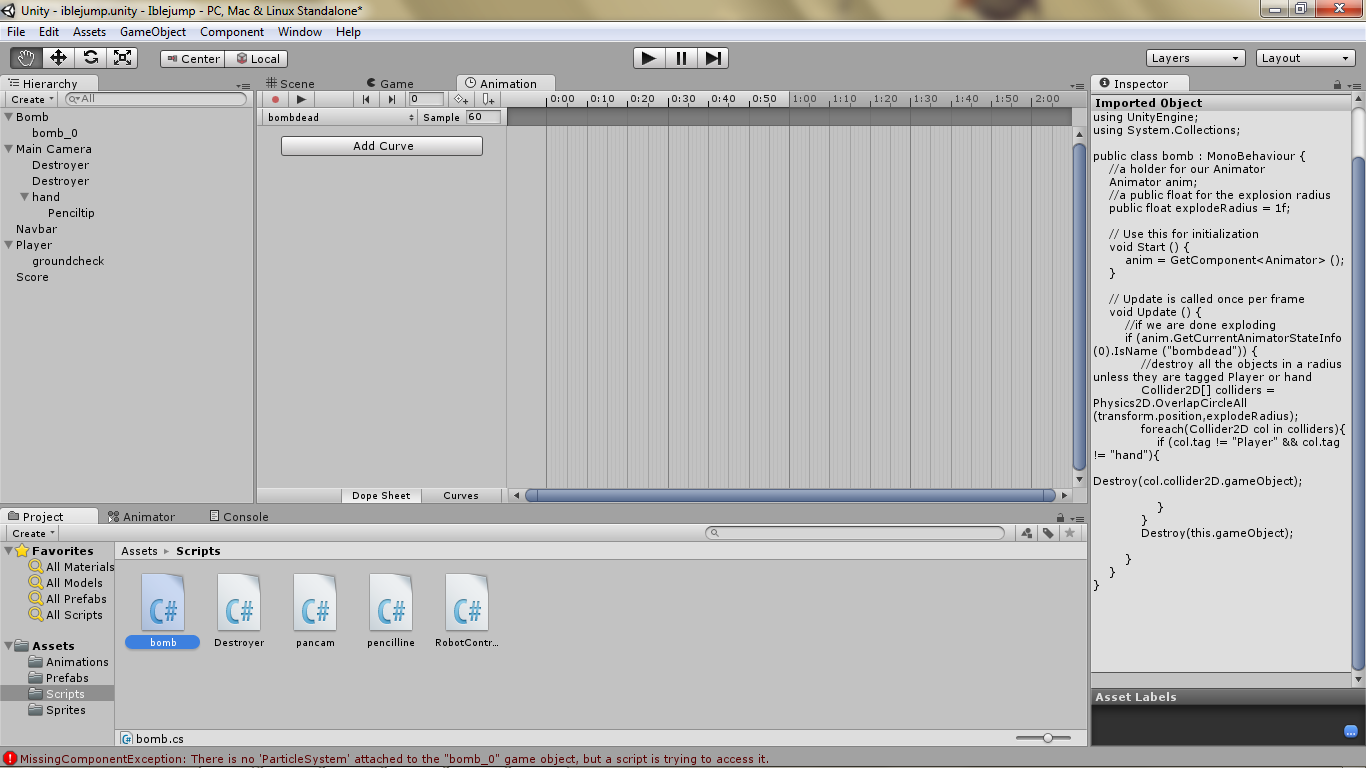Advance one frame with Step button

point(712,58)
